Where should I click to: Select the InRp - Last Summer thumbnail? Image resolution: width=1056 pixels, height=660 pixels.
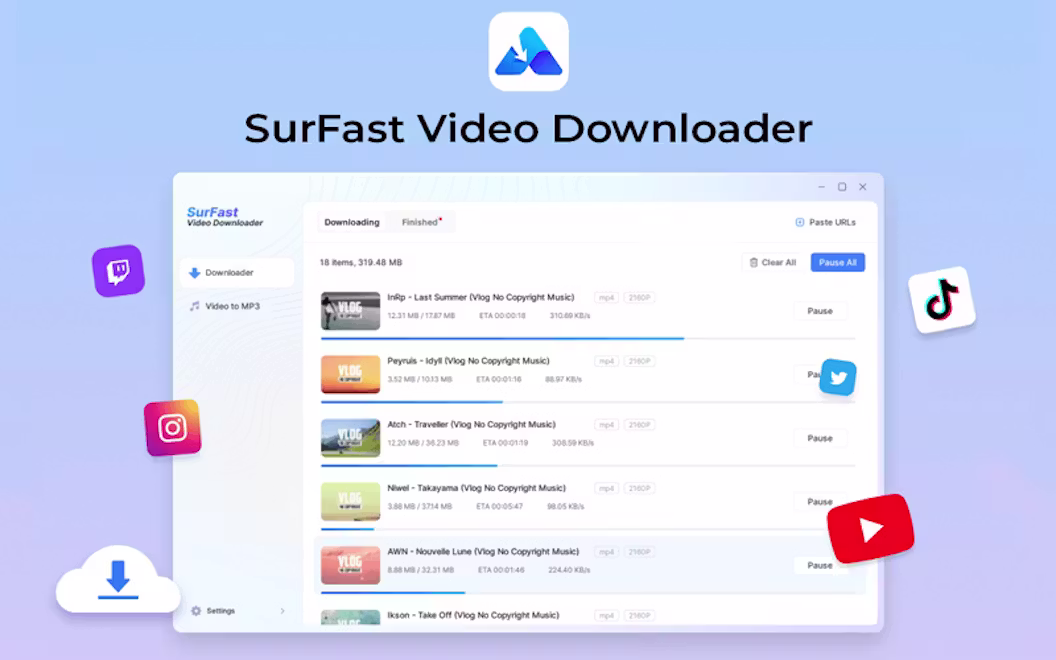tap(350, 310)
